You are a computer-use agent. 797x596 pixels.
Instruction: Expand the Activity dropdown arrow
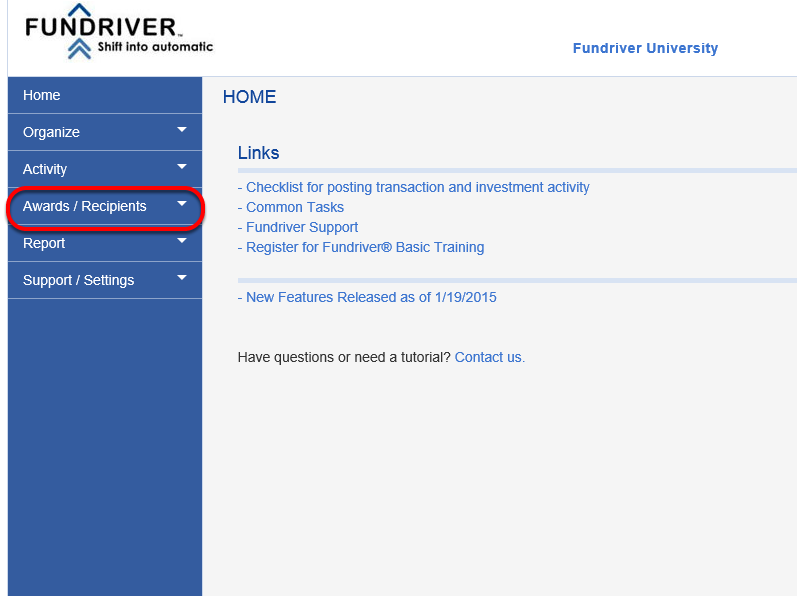181,167
